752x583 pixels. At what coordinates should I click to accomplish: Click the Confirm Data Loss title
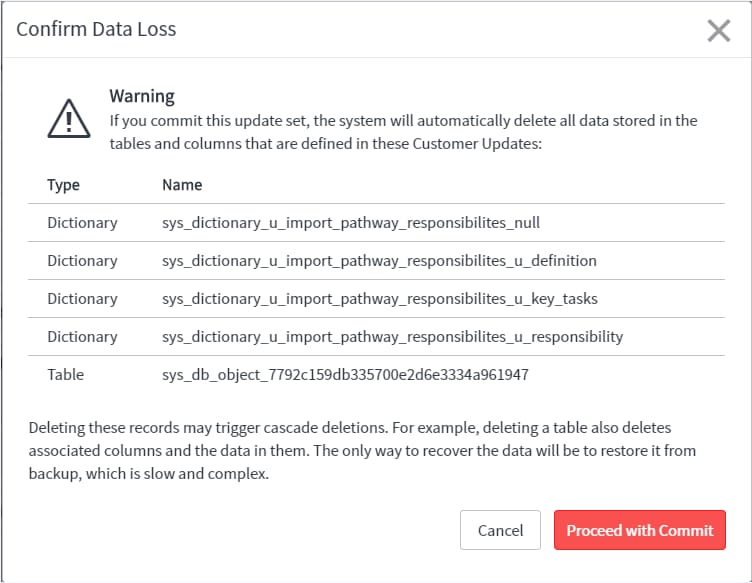click(96, 29)
